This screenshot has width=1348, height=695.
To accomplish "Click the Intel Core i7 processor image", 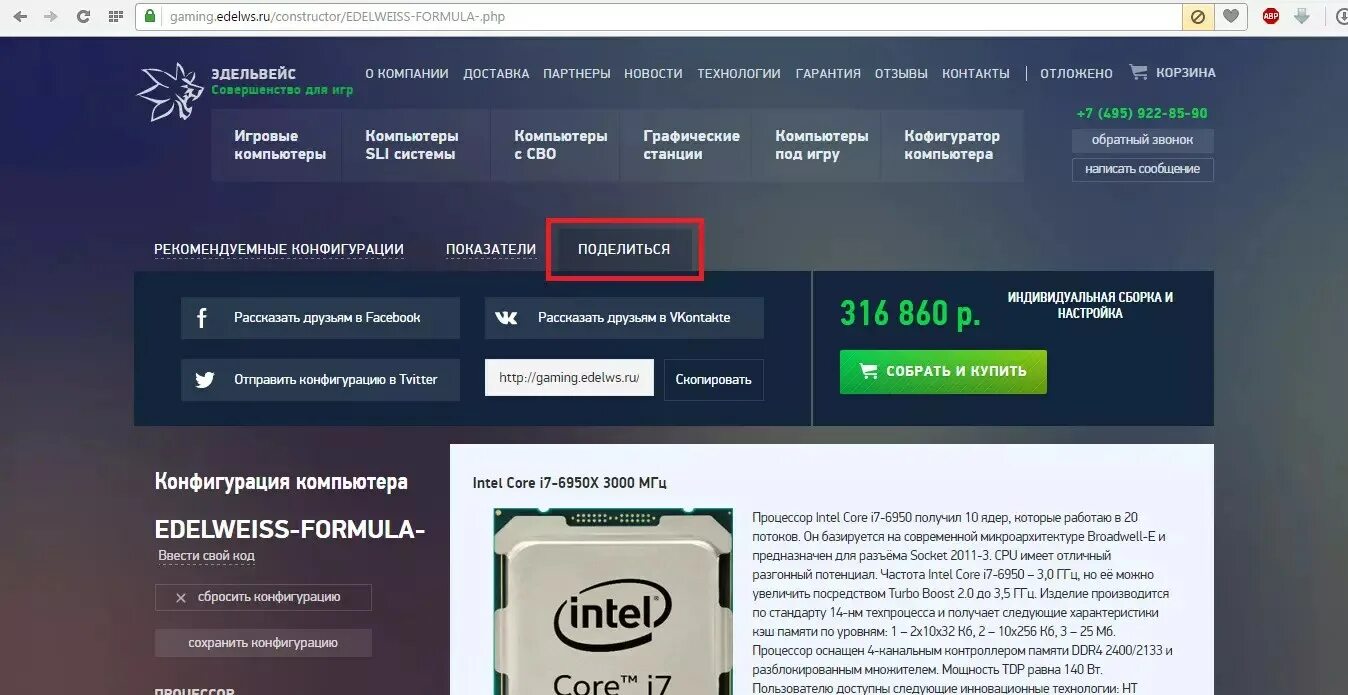I will (614, 601).
